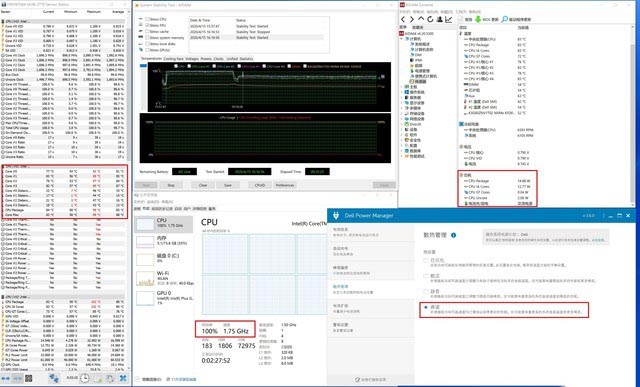Expand the 存储设备 tree node

(x=402, y=113)
